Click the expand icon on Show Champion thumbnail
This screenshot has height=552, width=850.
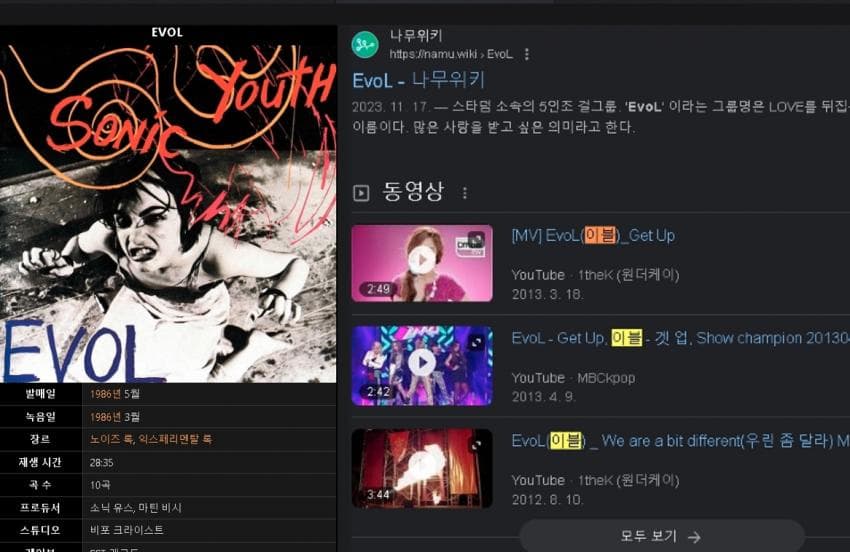tap(476, 342)
